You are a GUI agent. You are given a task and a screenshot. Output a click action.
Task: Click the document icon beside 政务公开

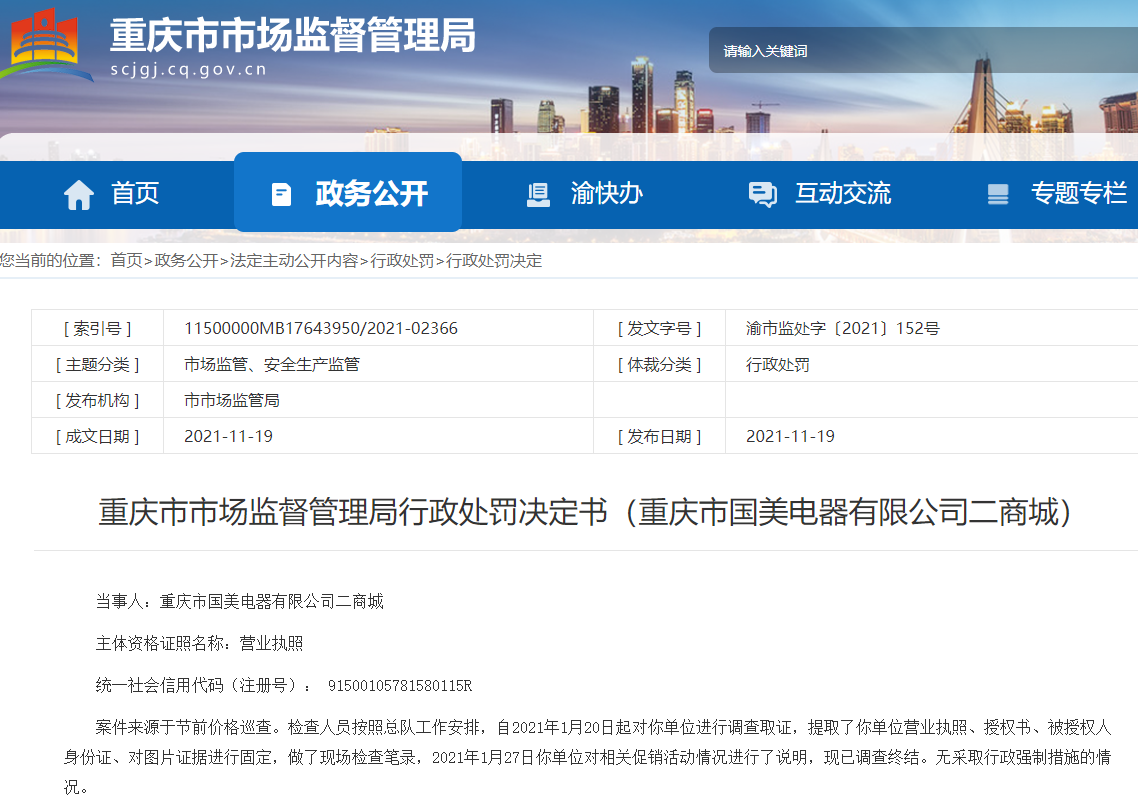coord(281,195)
